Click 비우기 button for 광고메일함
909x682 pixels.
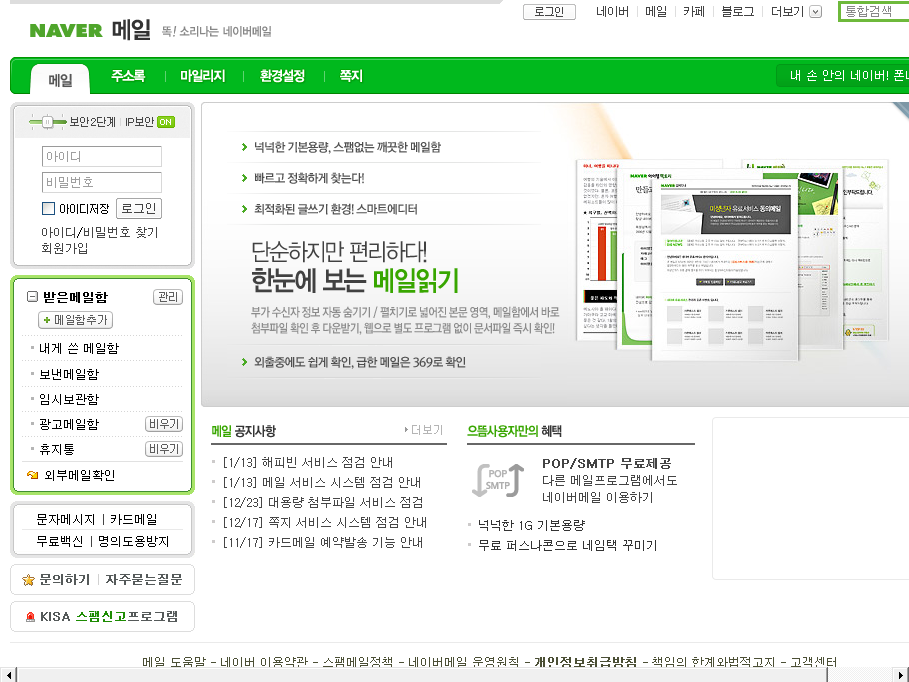coord(163,424)
